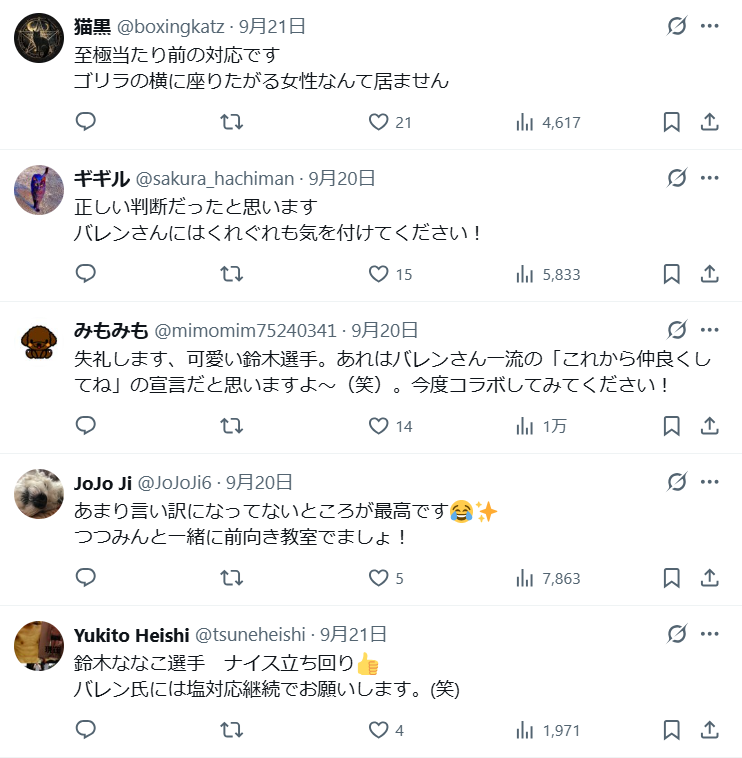Image resolution: width=742 pixels, height=758 pixels.
Task: Reply to 猫黒's tweet
Action: coord(86,122)
